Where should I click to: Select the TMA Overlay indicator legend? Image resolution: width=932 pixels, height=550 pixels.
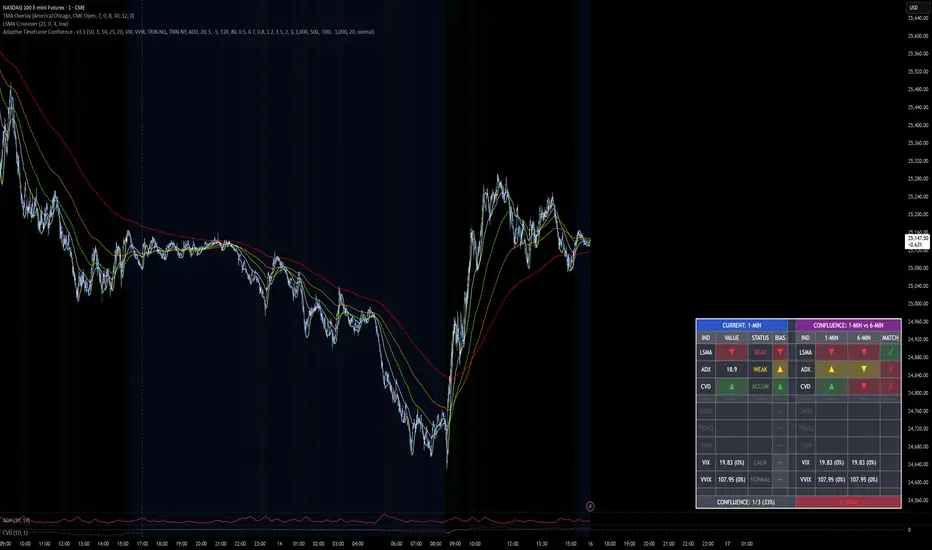click(70, 17)
